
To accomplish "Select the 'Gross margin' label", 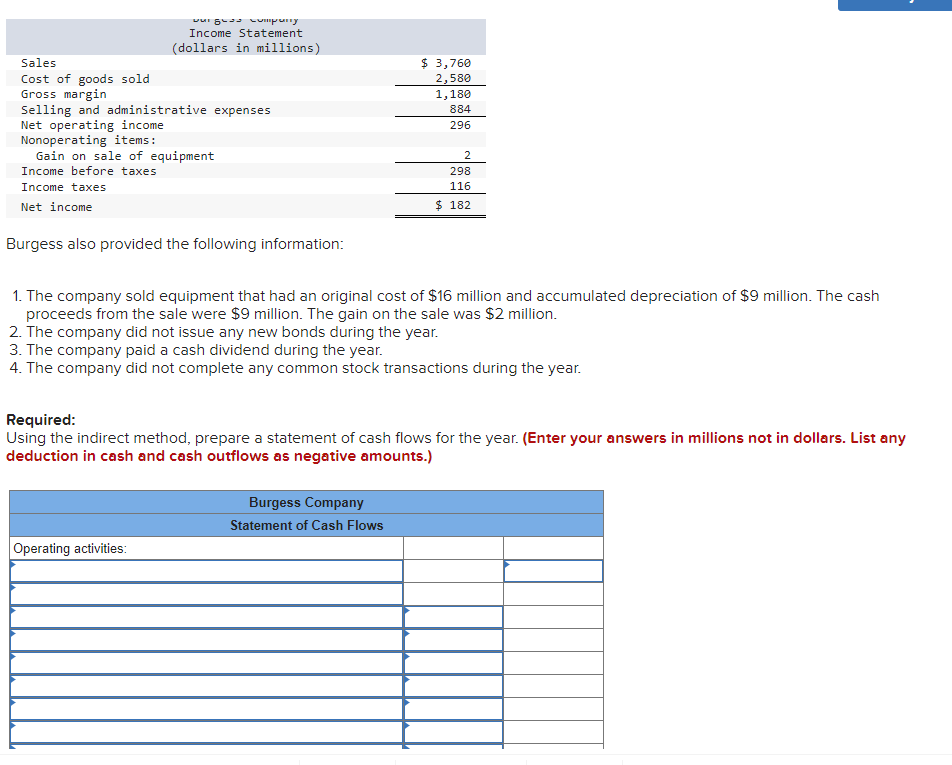I will click(x=64, y=94).
